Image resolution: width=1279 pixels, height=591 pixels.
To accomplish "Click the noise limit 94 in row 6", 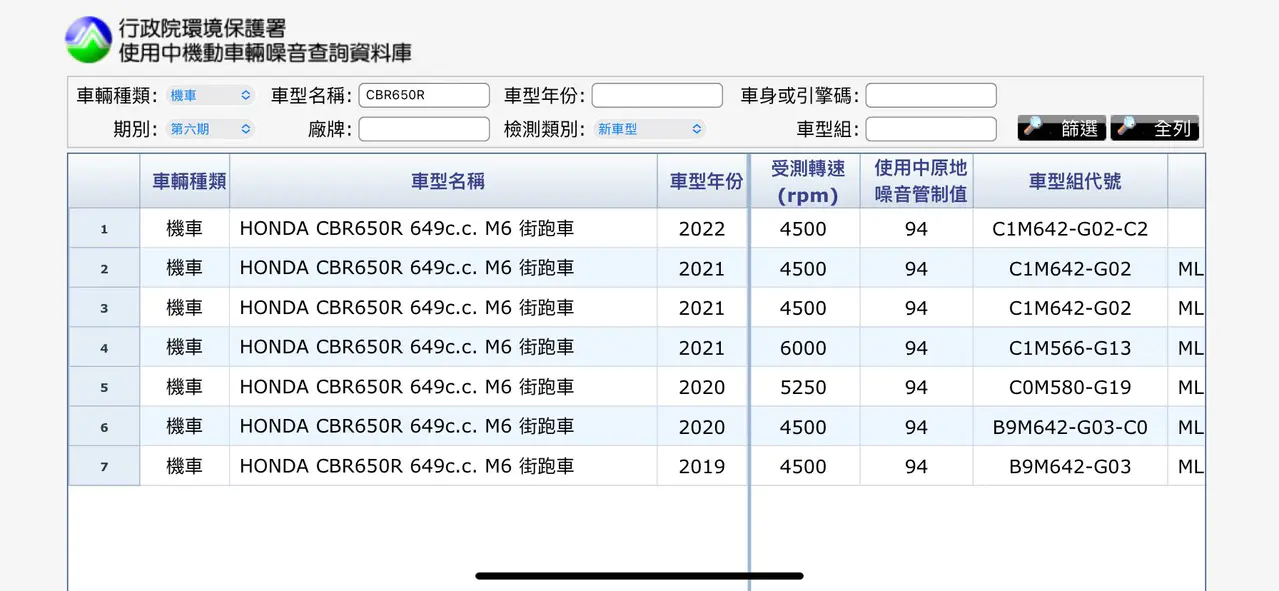I will click(916, 427).
